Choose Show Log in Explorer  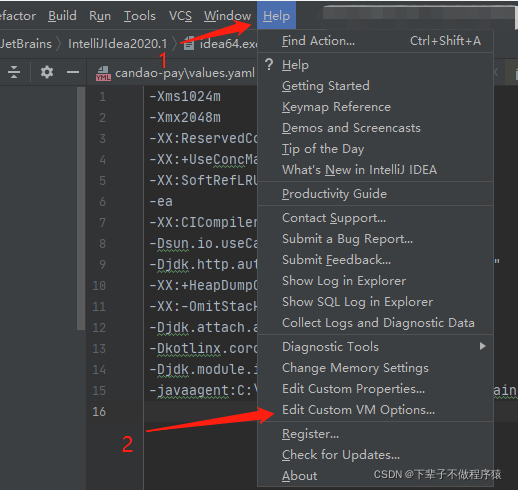(375, 281)
